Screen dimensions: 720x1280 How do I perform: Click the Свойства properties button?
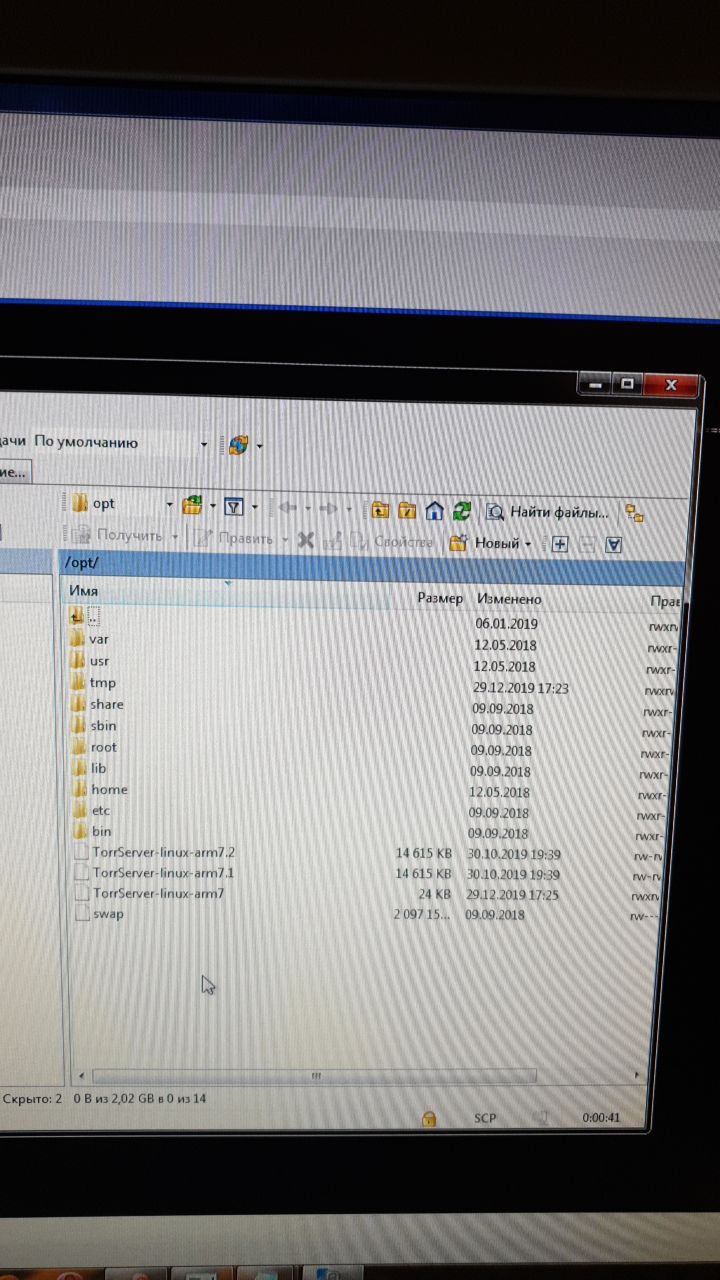point(392,541)
